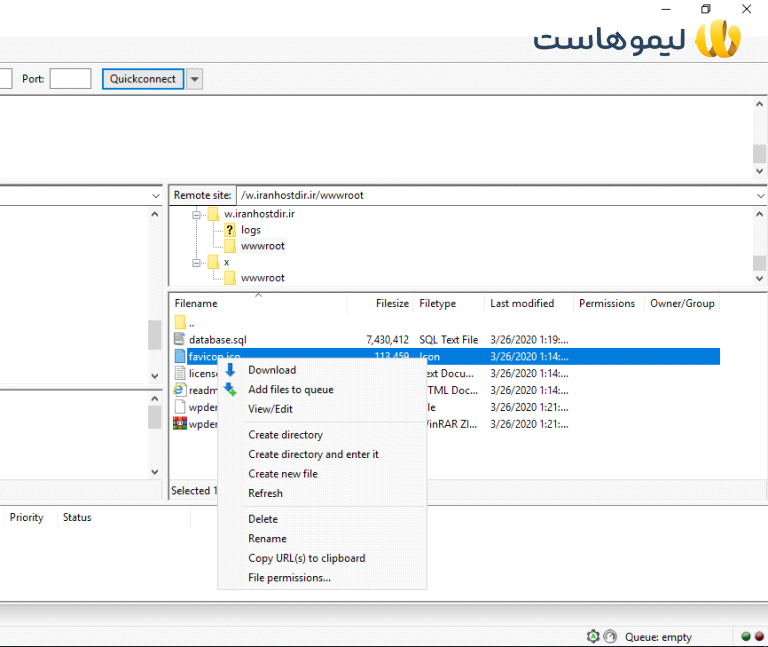This screenshot has width=768, height=647.
Task: Click the Port input field
Action: click(x=71, y=78)
